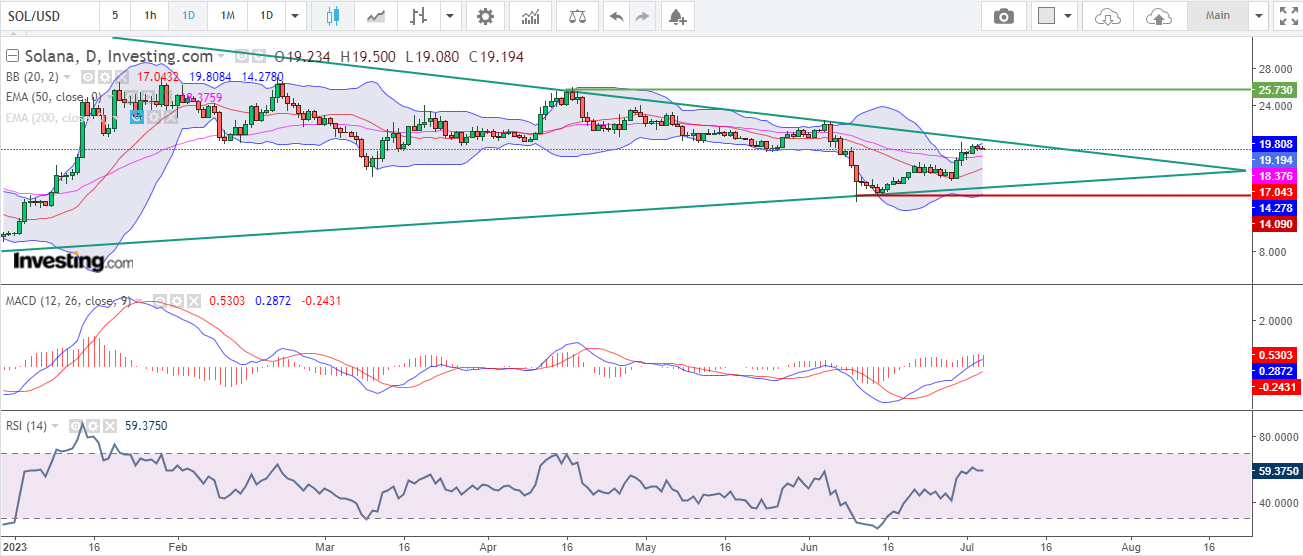Screen dimensions: 1303x556
Task: Select the candlestick chart style
Action: [x=334, y=15]
